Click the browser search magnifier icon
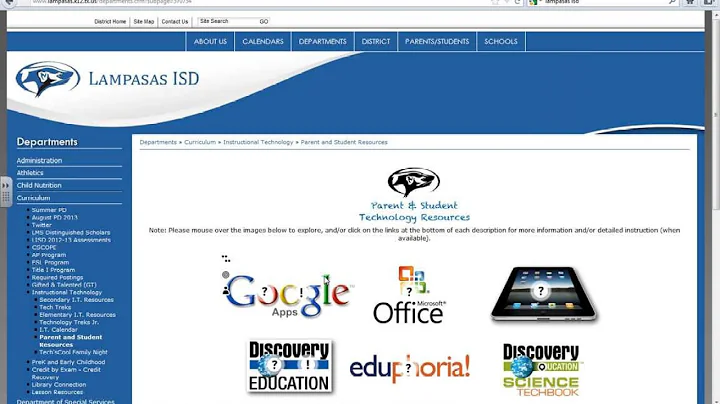Viewport: 720px width, 404px height. pyautogui.click(x=672, y=2)
